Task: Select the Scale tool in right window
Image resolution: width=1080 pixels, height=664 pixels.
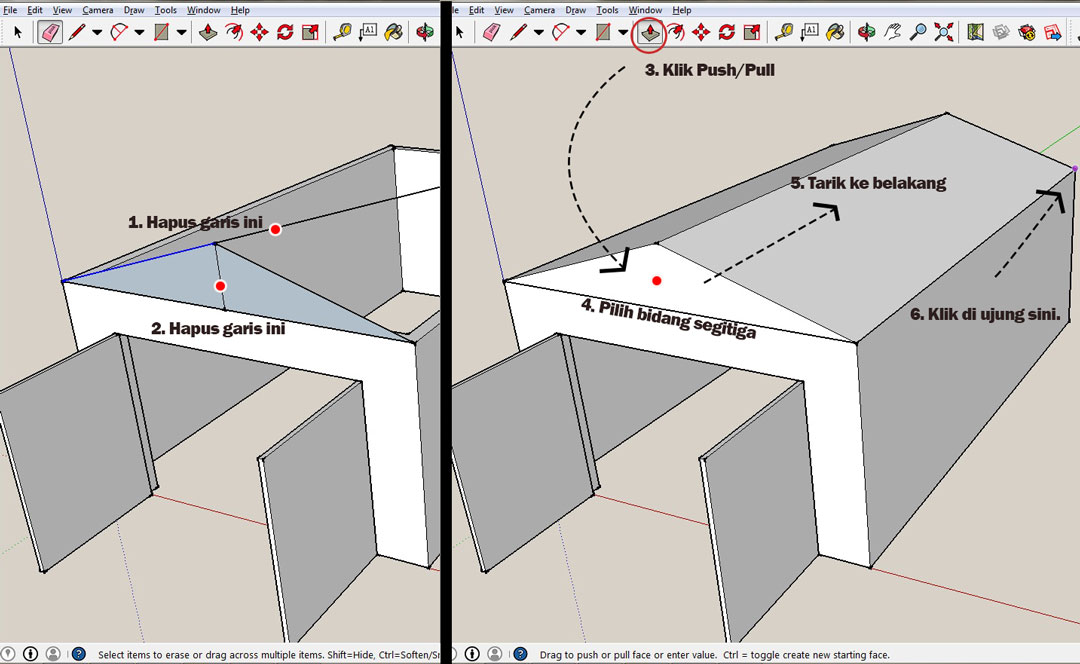Action: coord(752,32)
